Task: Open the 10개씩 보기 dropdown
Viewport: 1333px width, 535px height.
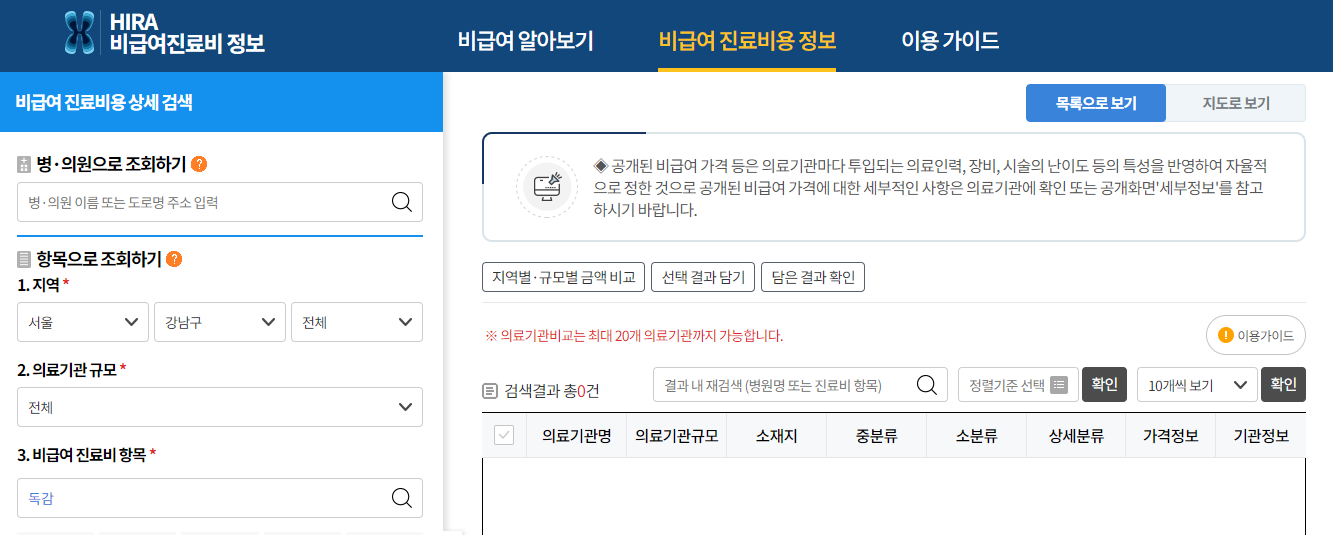Action: (x=1197, y=385)
